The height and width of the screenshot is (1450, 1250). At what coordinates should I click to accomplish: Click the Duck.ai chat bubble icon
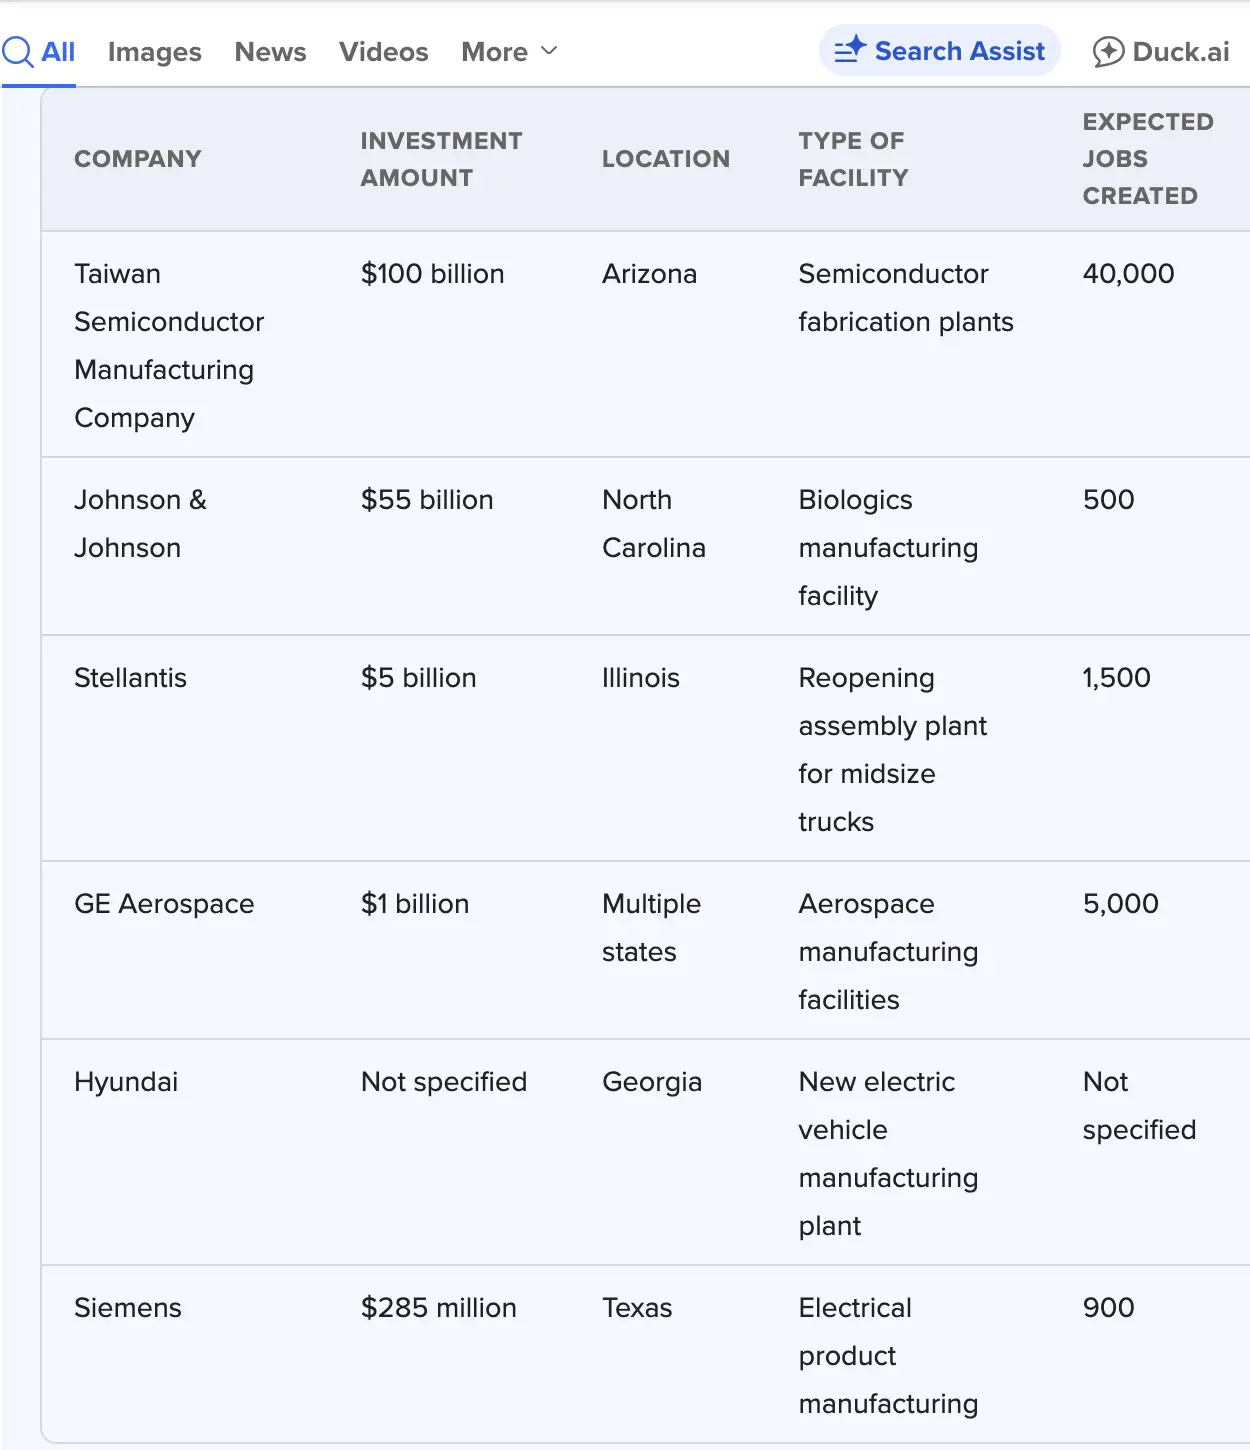(1108, 51)
